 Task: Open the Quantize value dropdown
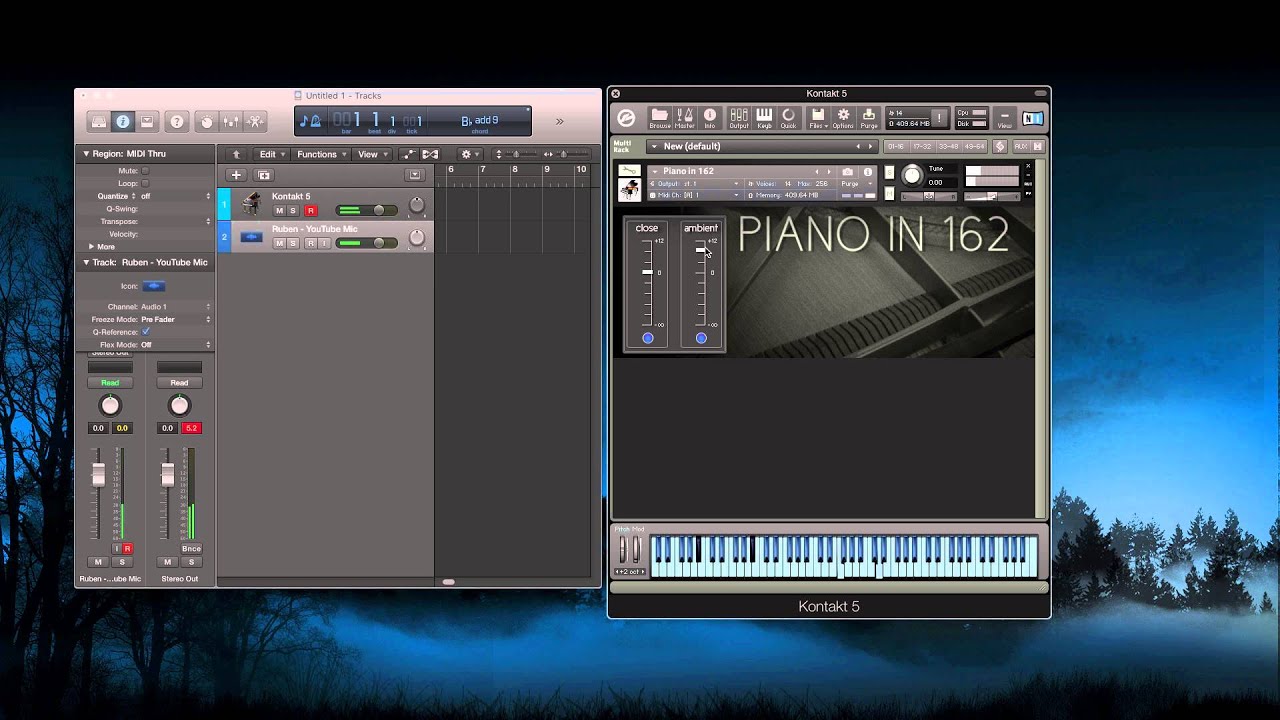[175, 196]
